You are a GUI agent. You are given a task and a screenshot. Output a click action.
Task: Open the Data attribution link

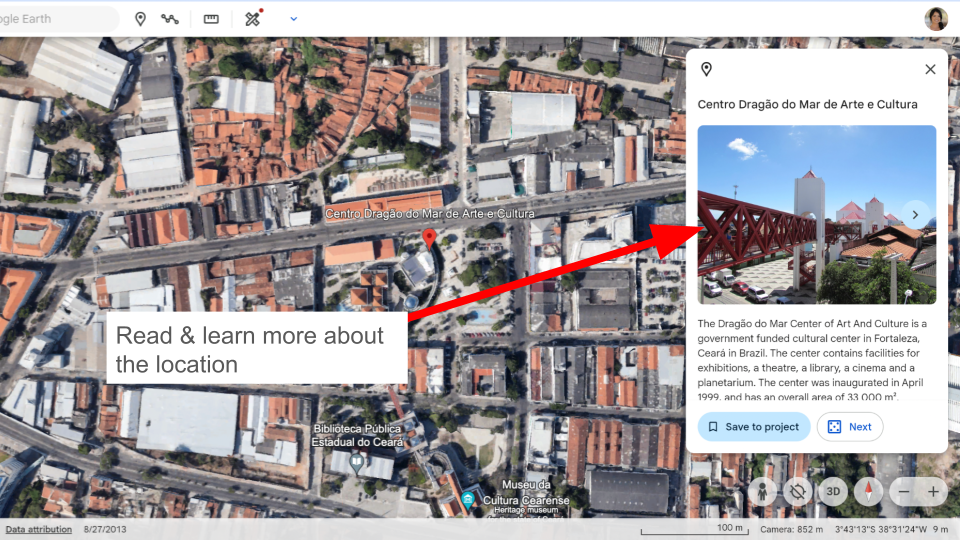click(x=38, y=529)
